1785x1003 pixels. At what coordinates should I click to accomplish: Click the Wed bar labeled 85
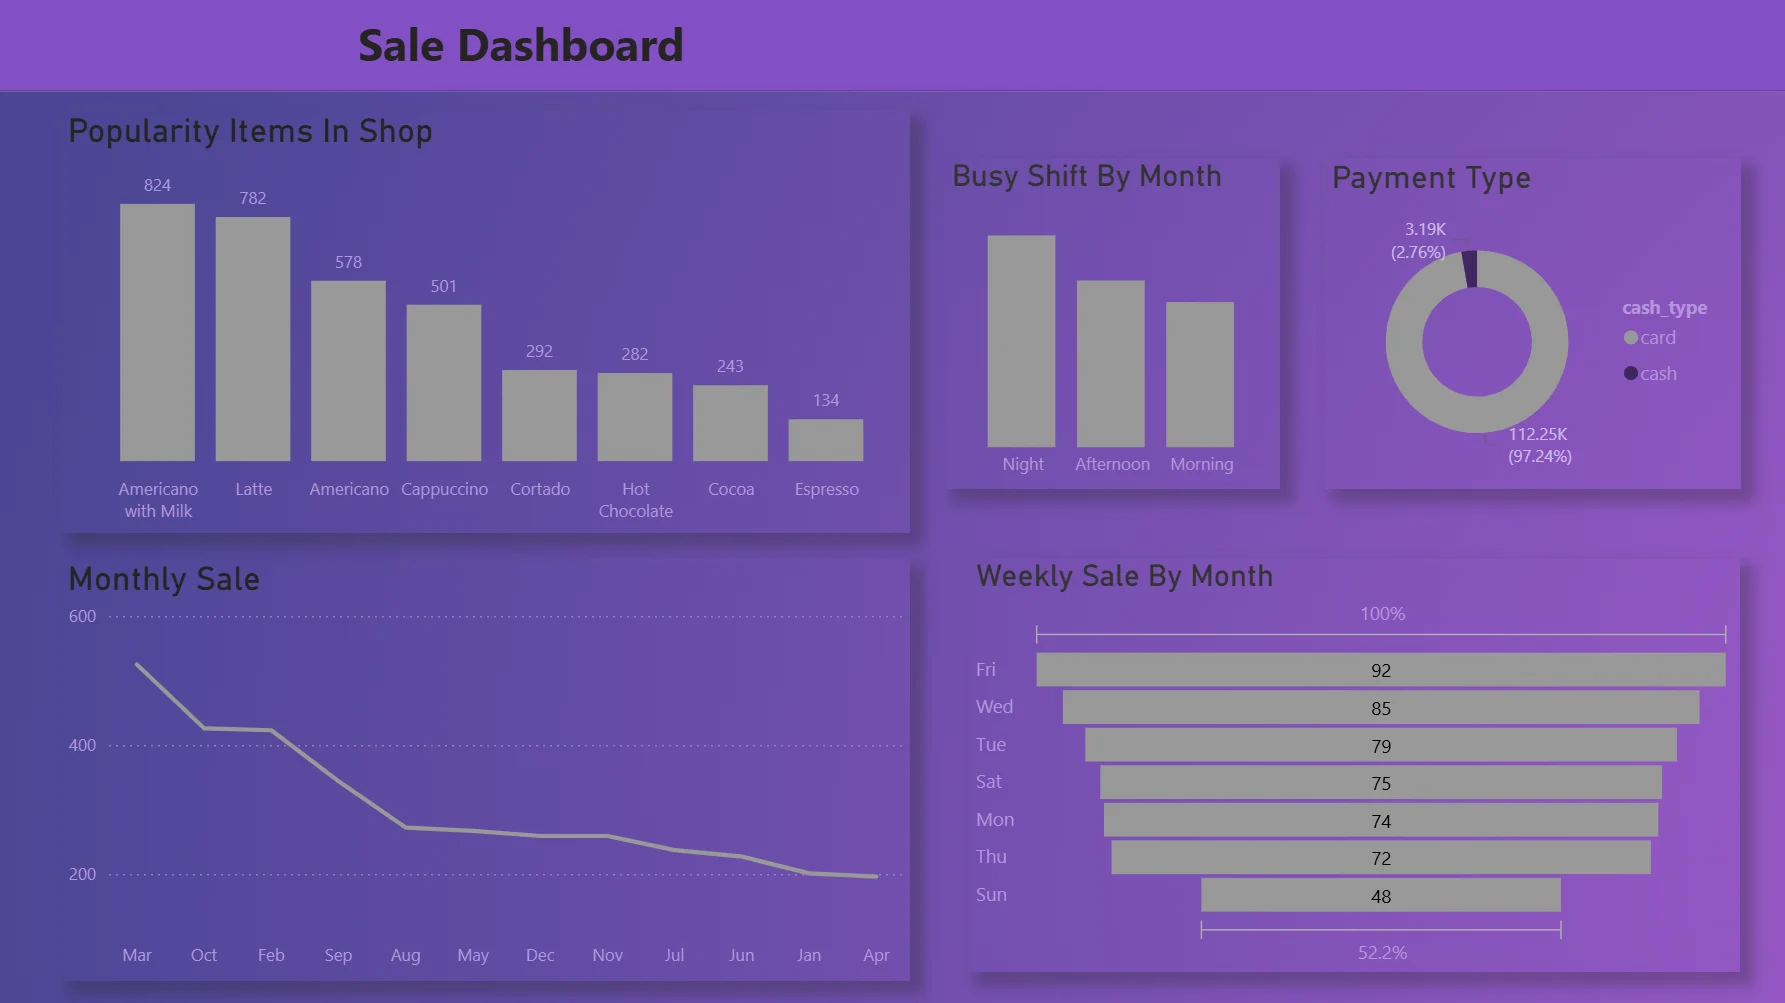(1380, 708)
